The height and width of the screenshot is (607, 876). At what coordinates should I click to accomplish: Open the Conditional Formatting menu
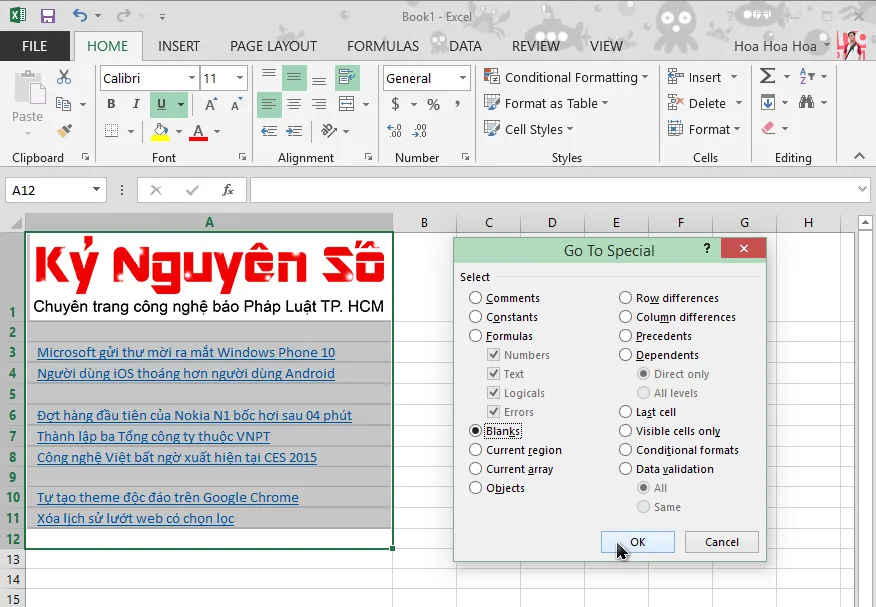point(565,76)
